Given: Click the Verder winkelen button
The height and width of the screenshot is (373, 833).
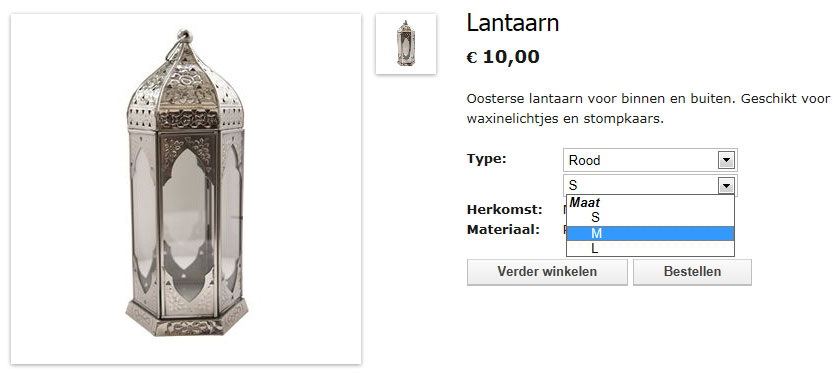Looking at the screenshot, I should [547, 272].
